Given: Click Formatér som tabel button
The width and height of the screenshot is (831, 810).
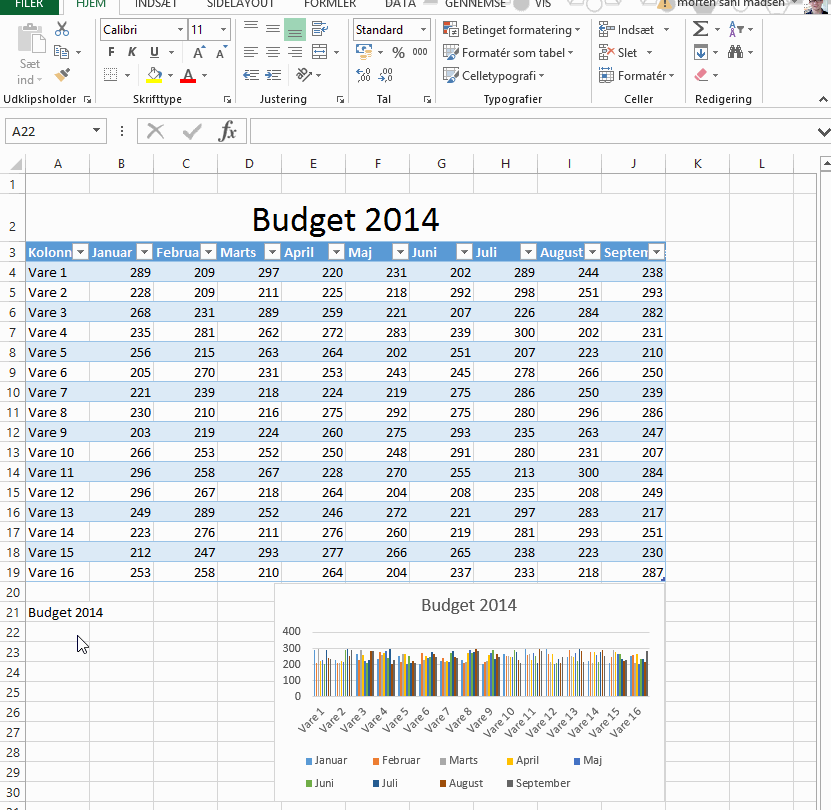Looking at the screenshot, I should pos(509,53).
